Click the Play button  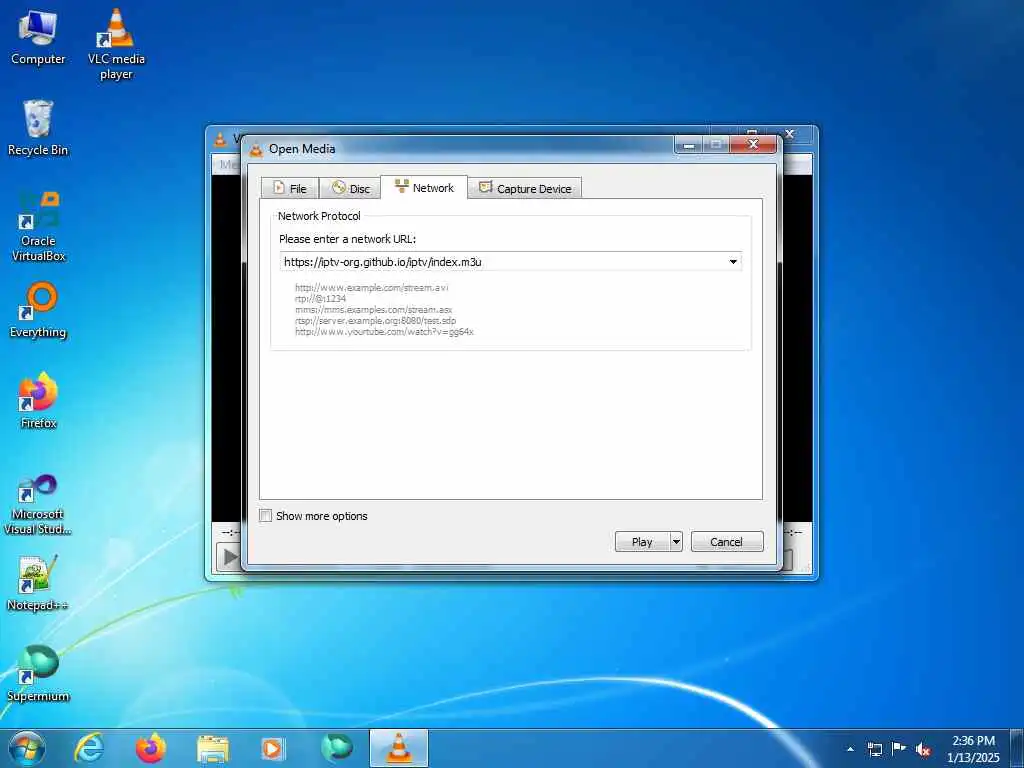[642, 541]
